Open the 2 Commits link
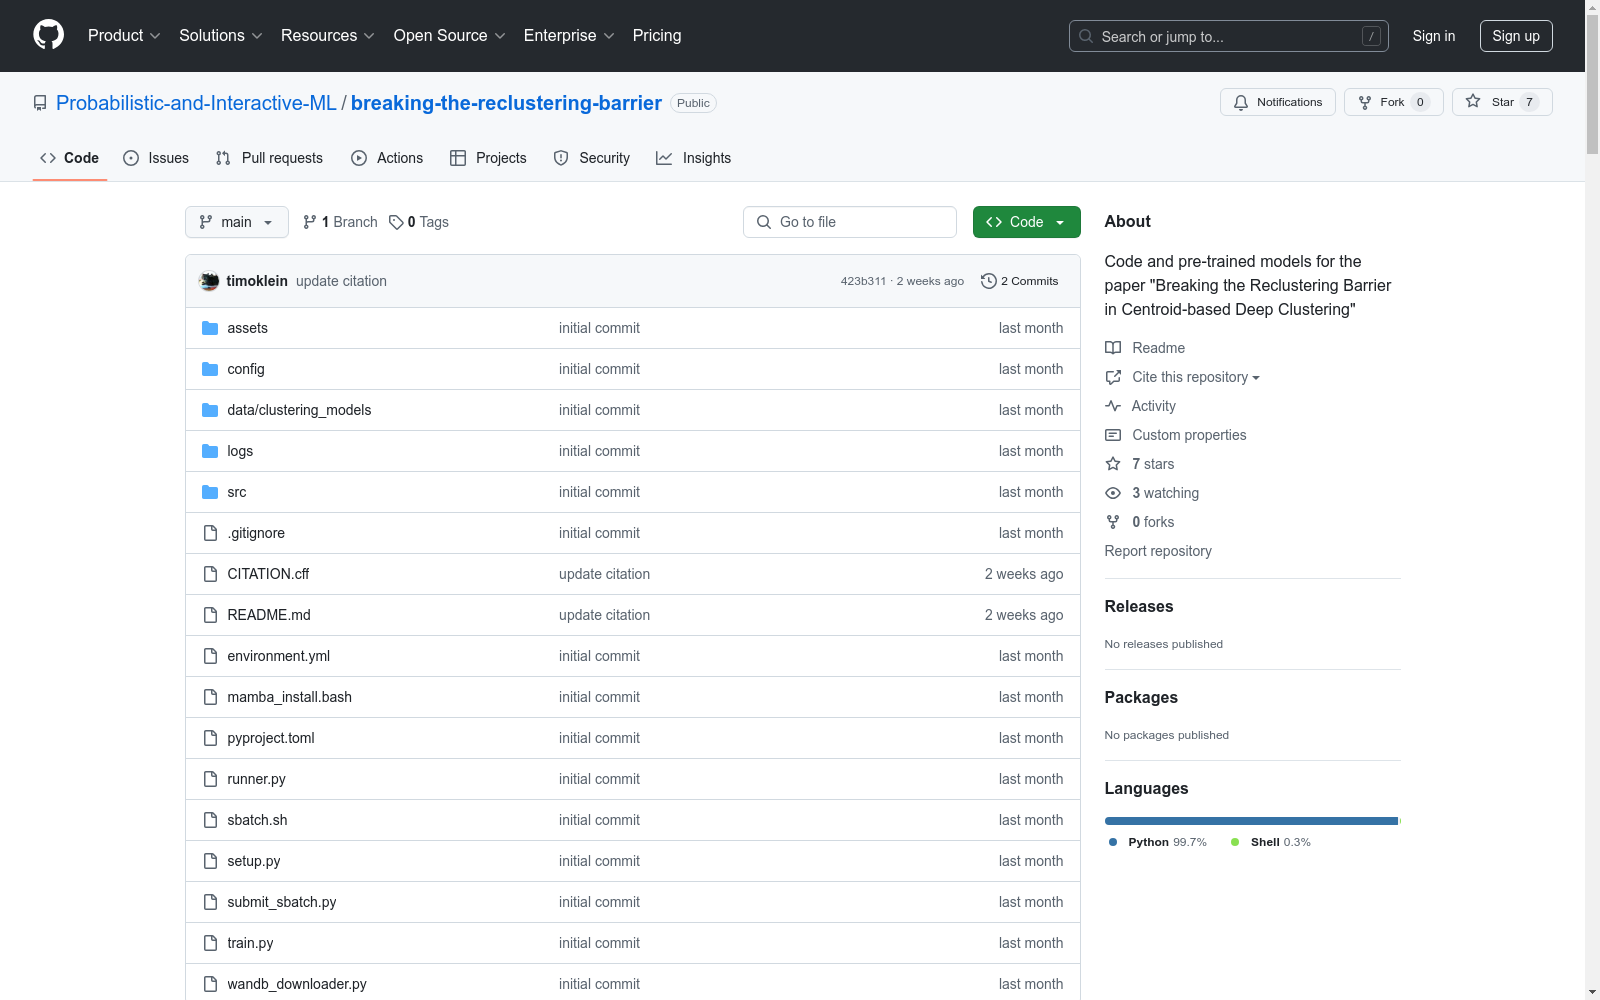The image size is (1600, 1000). pyautogui.click(x=1020, y=281)
